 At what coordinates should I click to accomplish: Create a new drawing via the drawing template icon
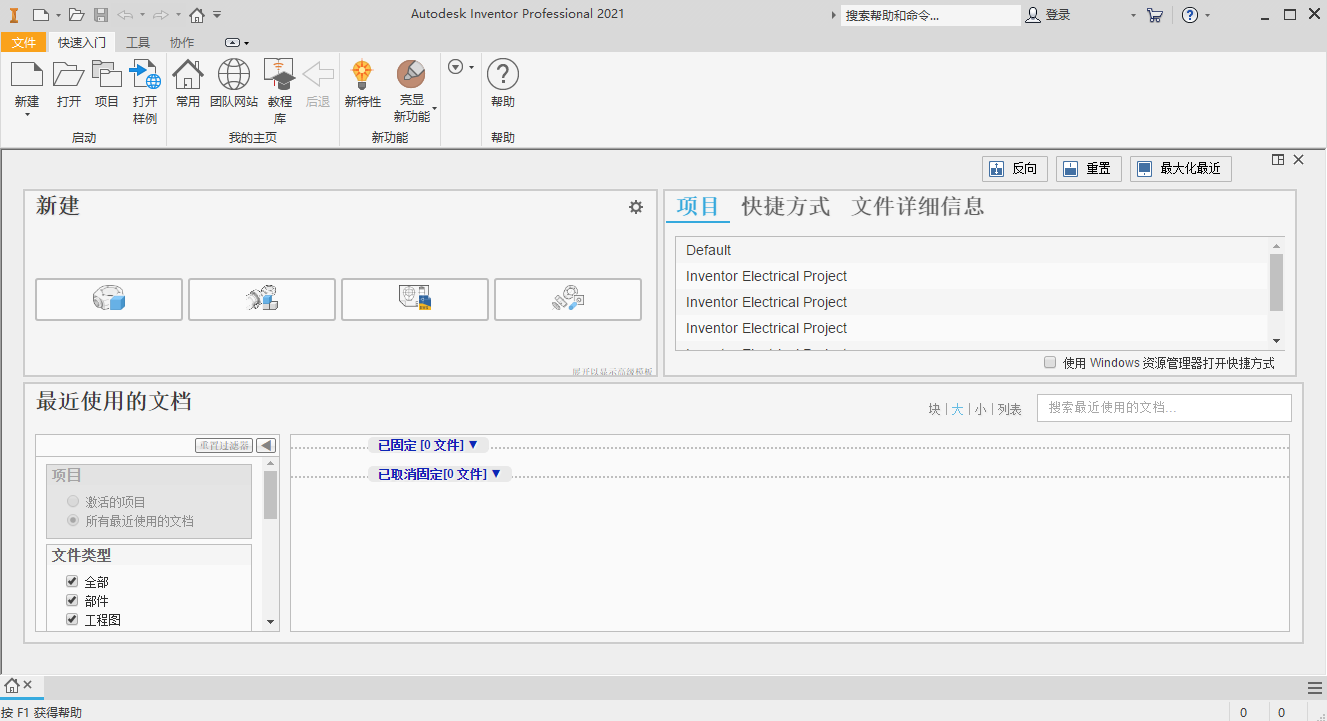coord(415,299)
